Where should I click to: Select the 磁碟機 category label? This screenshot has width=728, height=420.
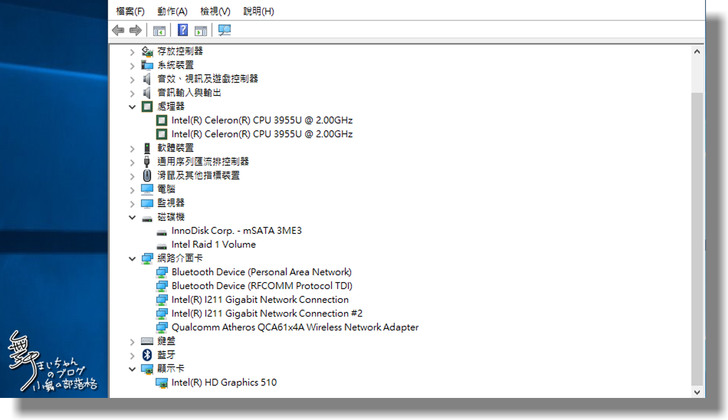171,217
